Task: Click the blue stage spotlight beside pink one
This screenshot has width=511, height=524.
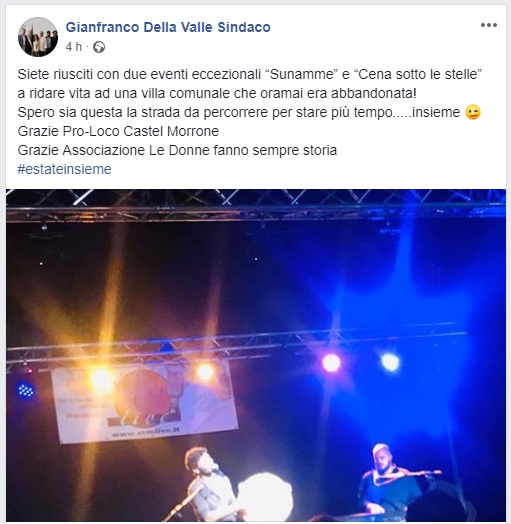Action: point(390,362)
